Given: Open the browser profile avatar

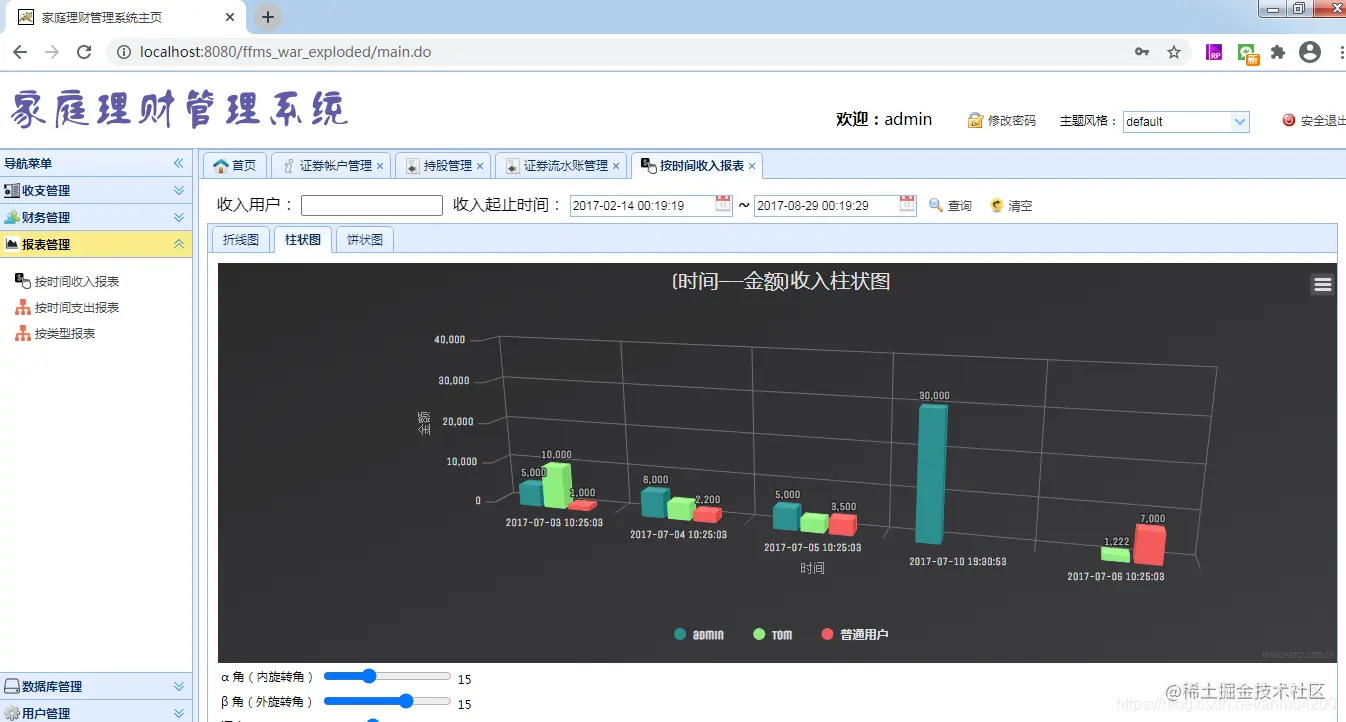Looking at the screenshot, I should (x=1310, y=52).
